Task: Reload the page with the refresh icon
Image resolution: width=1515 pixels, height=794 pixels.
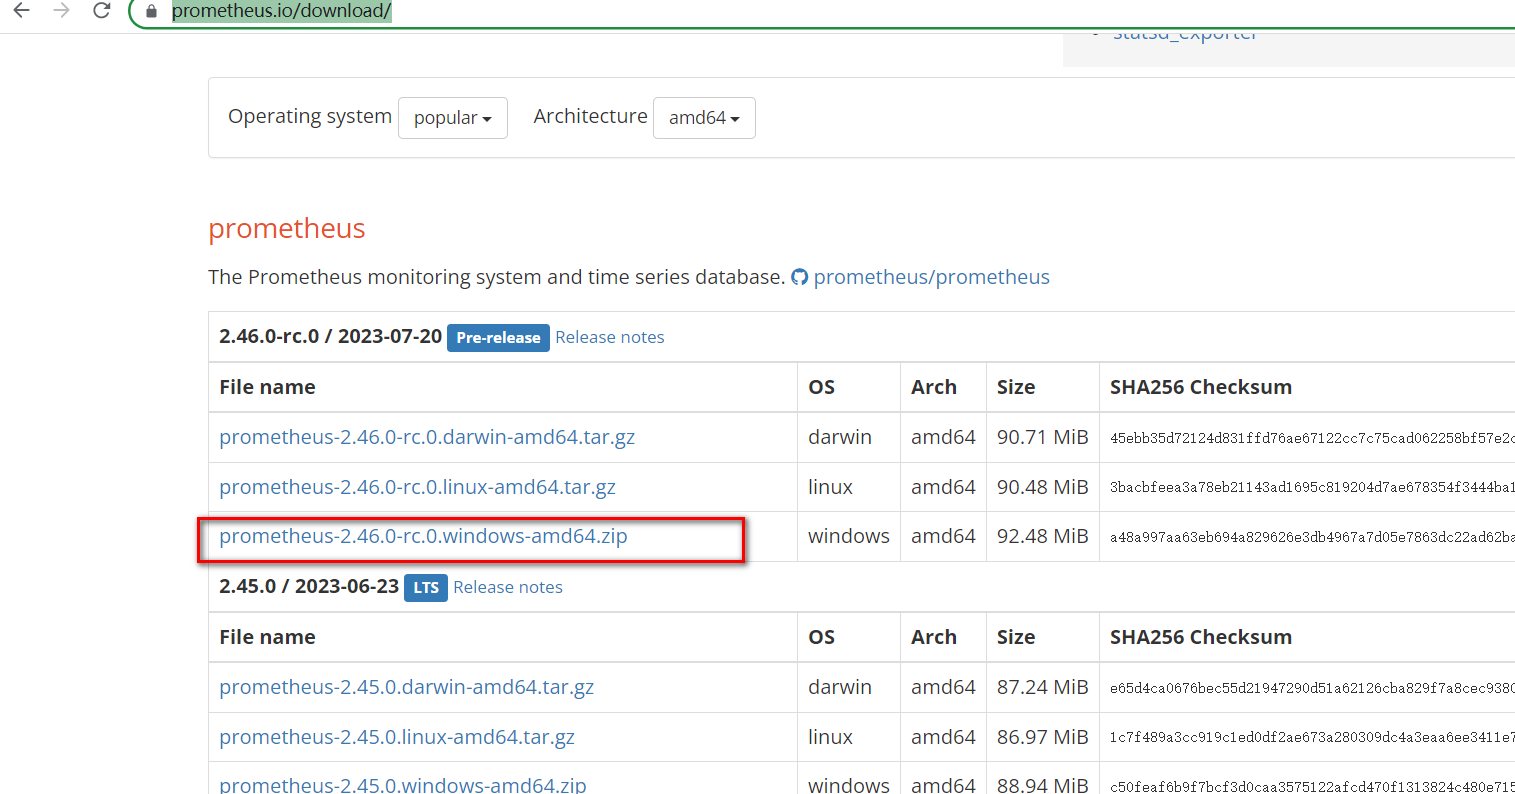Action: tap(101, 11)
